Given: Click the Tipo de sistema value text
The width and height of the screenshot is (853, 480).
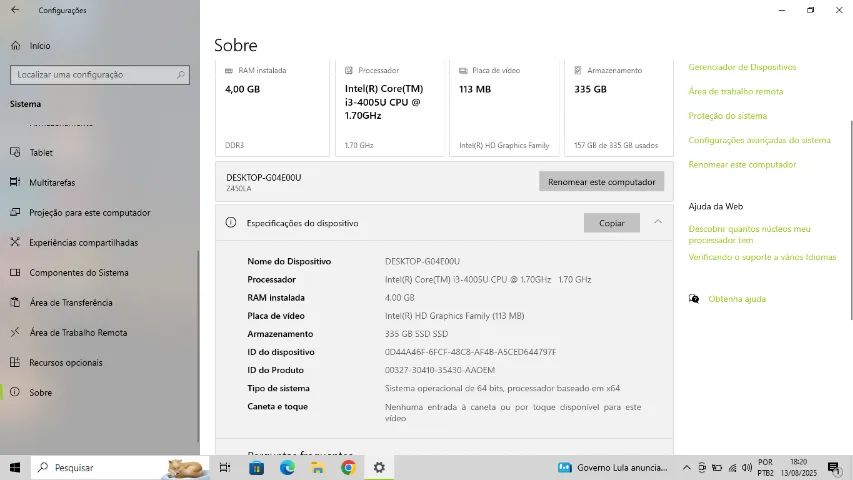Looking at the screenshot, I should [x=502, y=388].
